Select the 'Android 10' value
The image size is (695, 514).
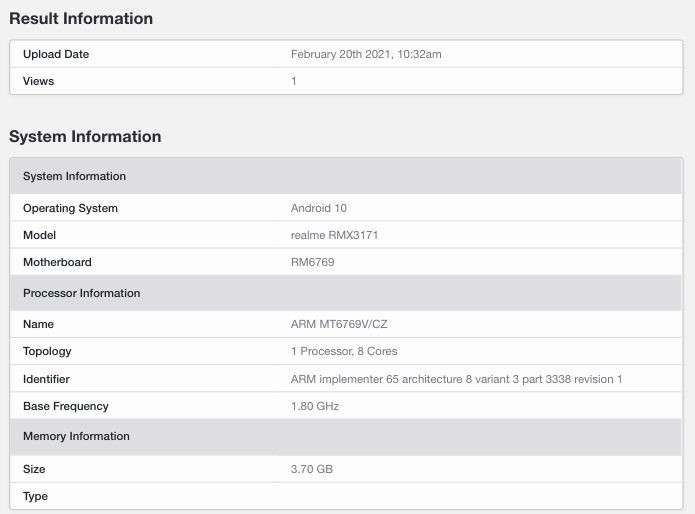pyautogui.click(x=319, y=208)
